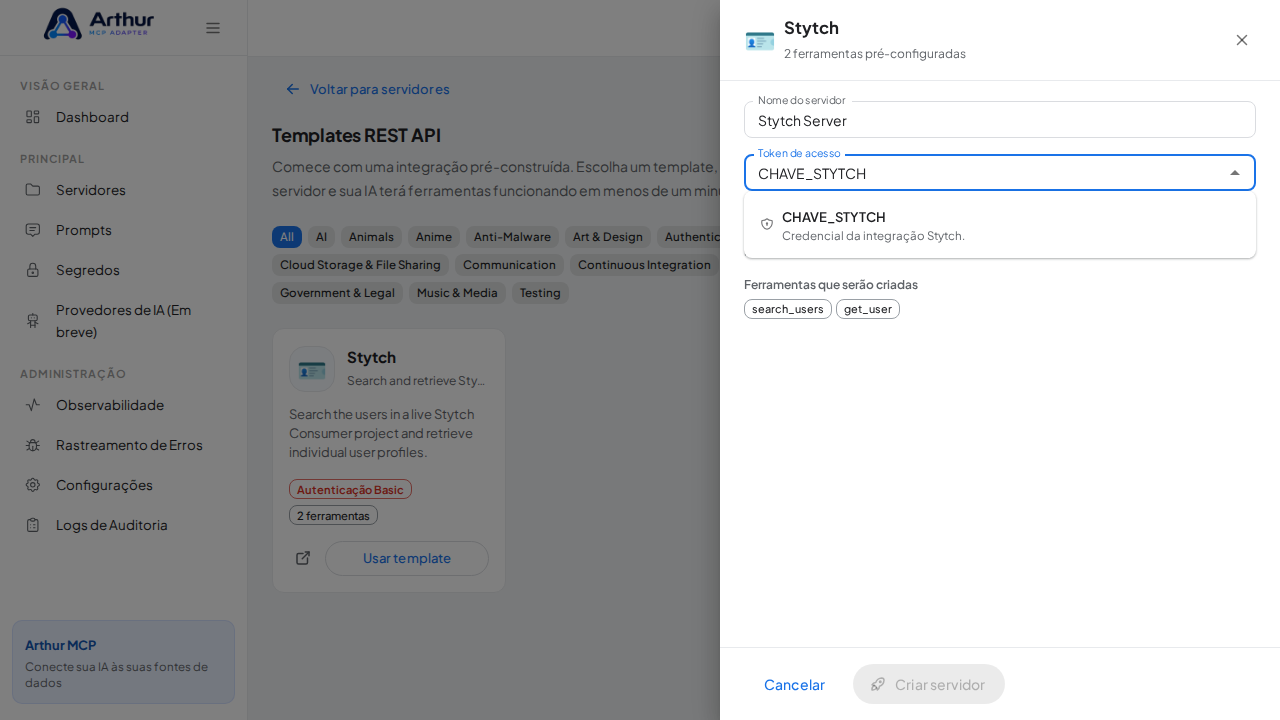Open Prompts in the sidebar

point(124,230)
